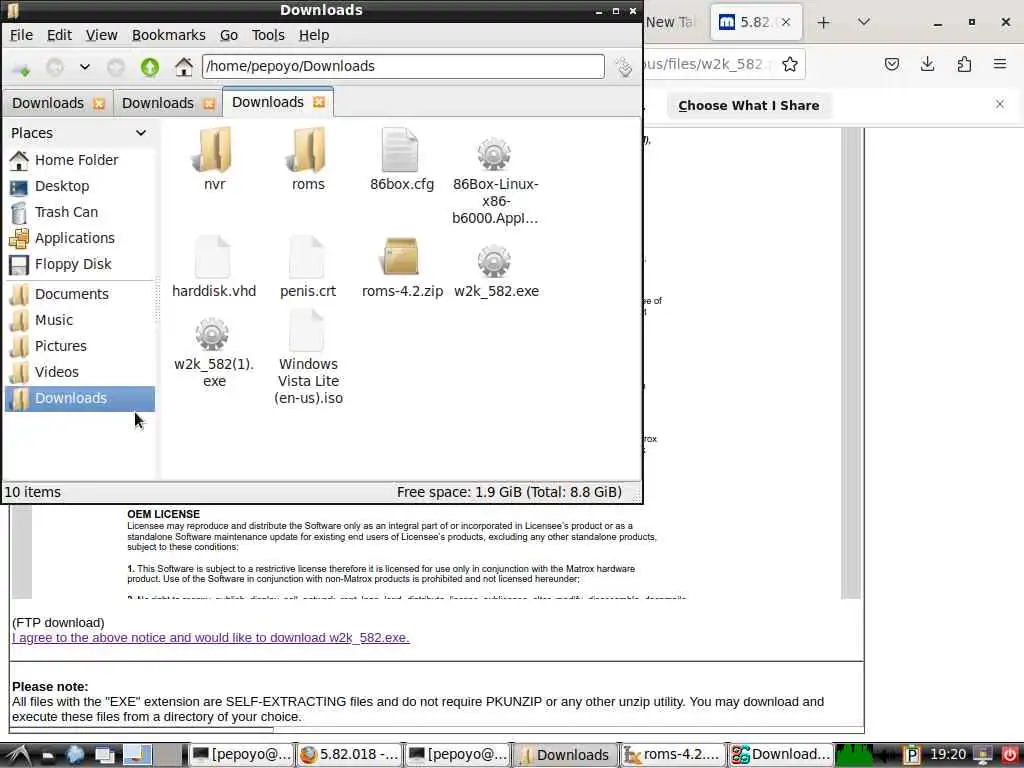
Task: Select the .crt certificate file icon
Action: 307,257
